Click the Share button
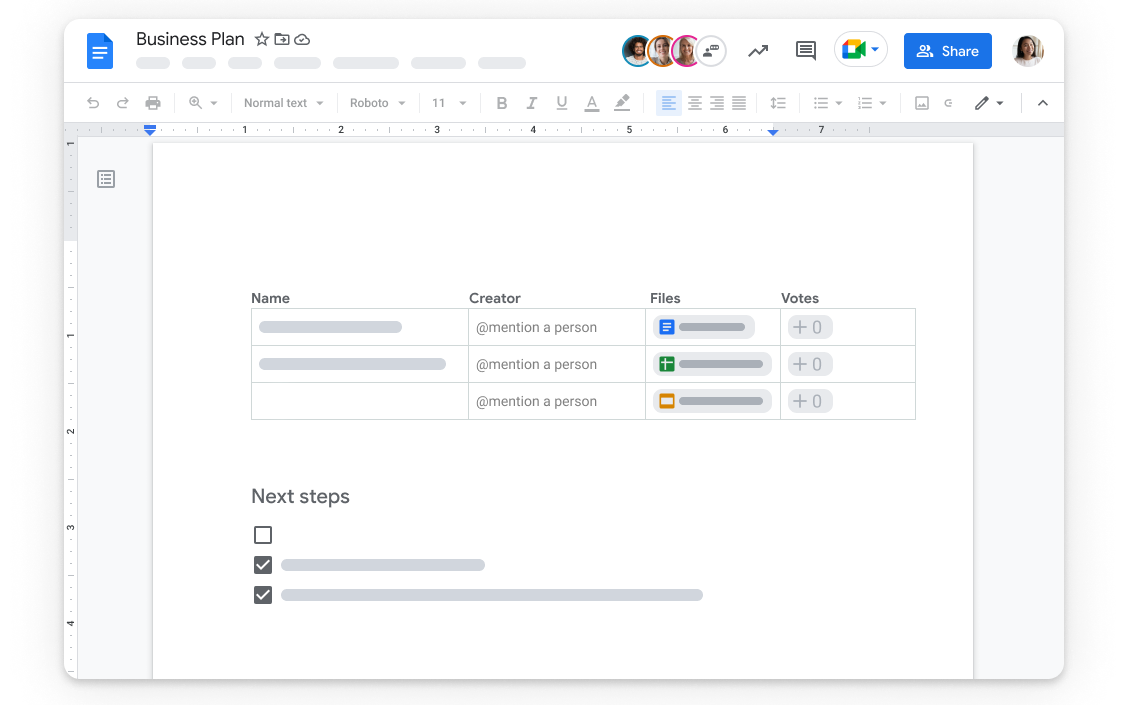 947,50
